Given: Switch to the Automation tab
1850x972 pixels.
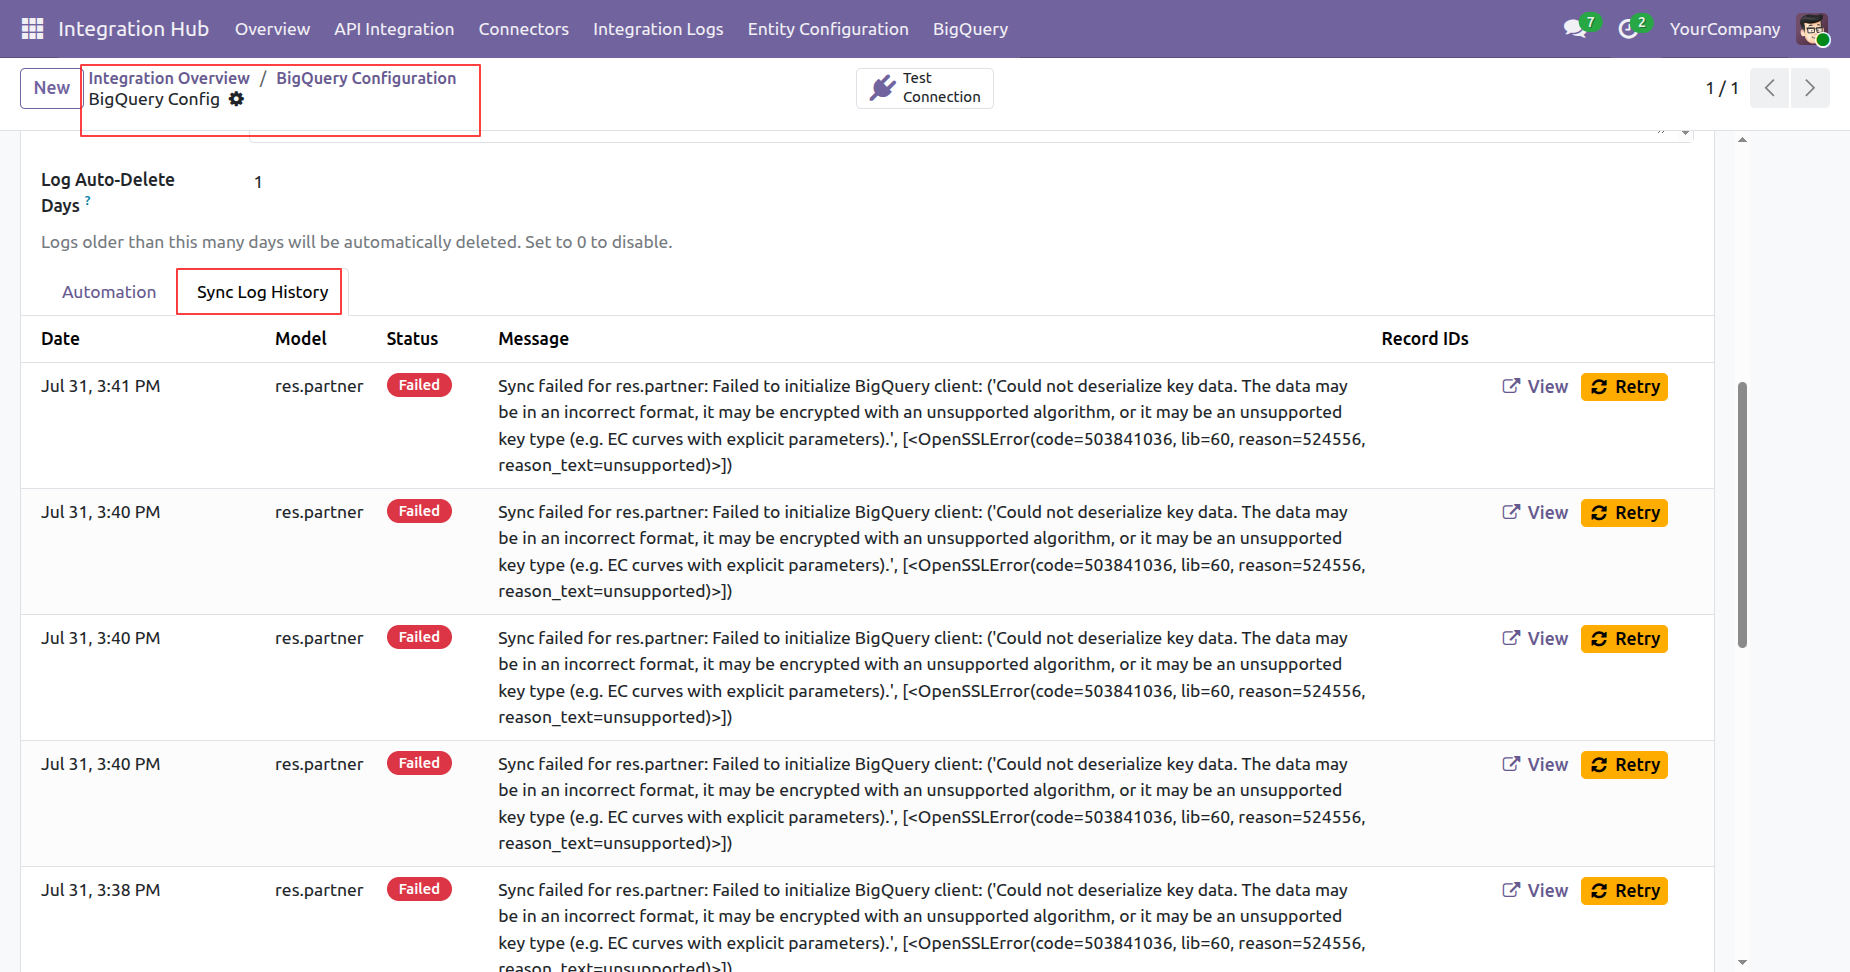Looking at the screenshot, I should (x=109, y=292).
